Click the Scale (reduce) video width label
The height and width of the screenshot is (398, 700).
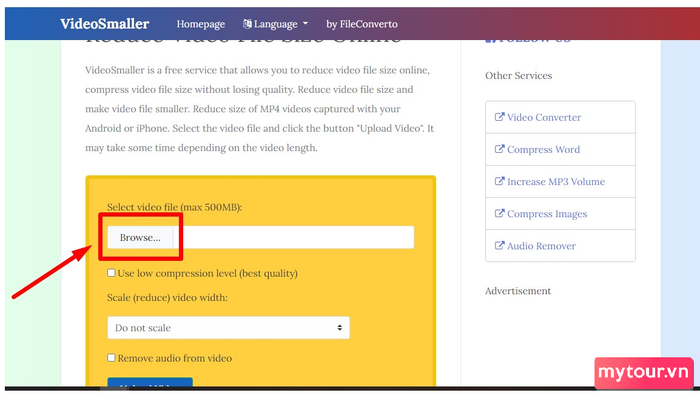(167, 298)
